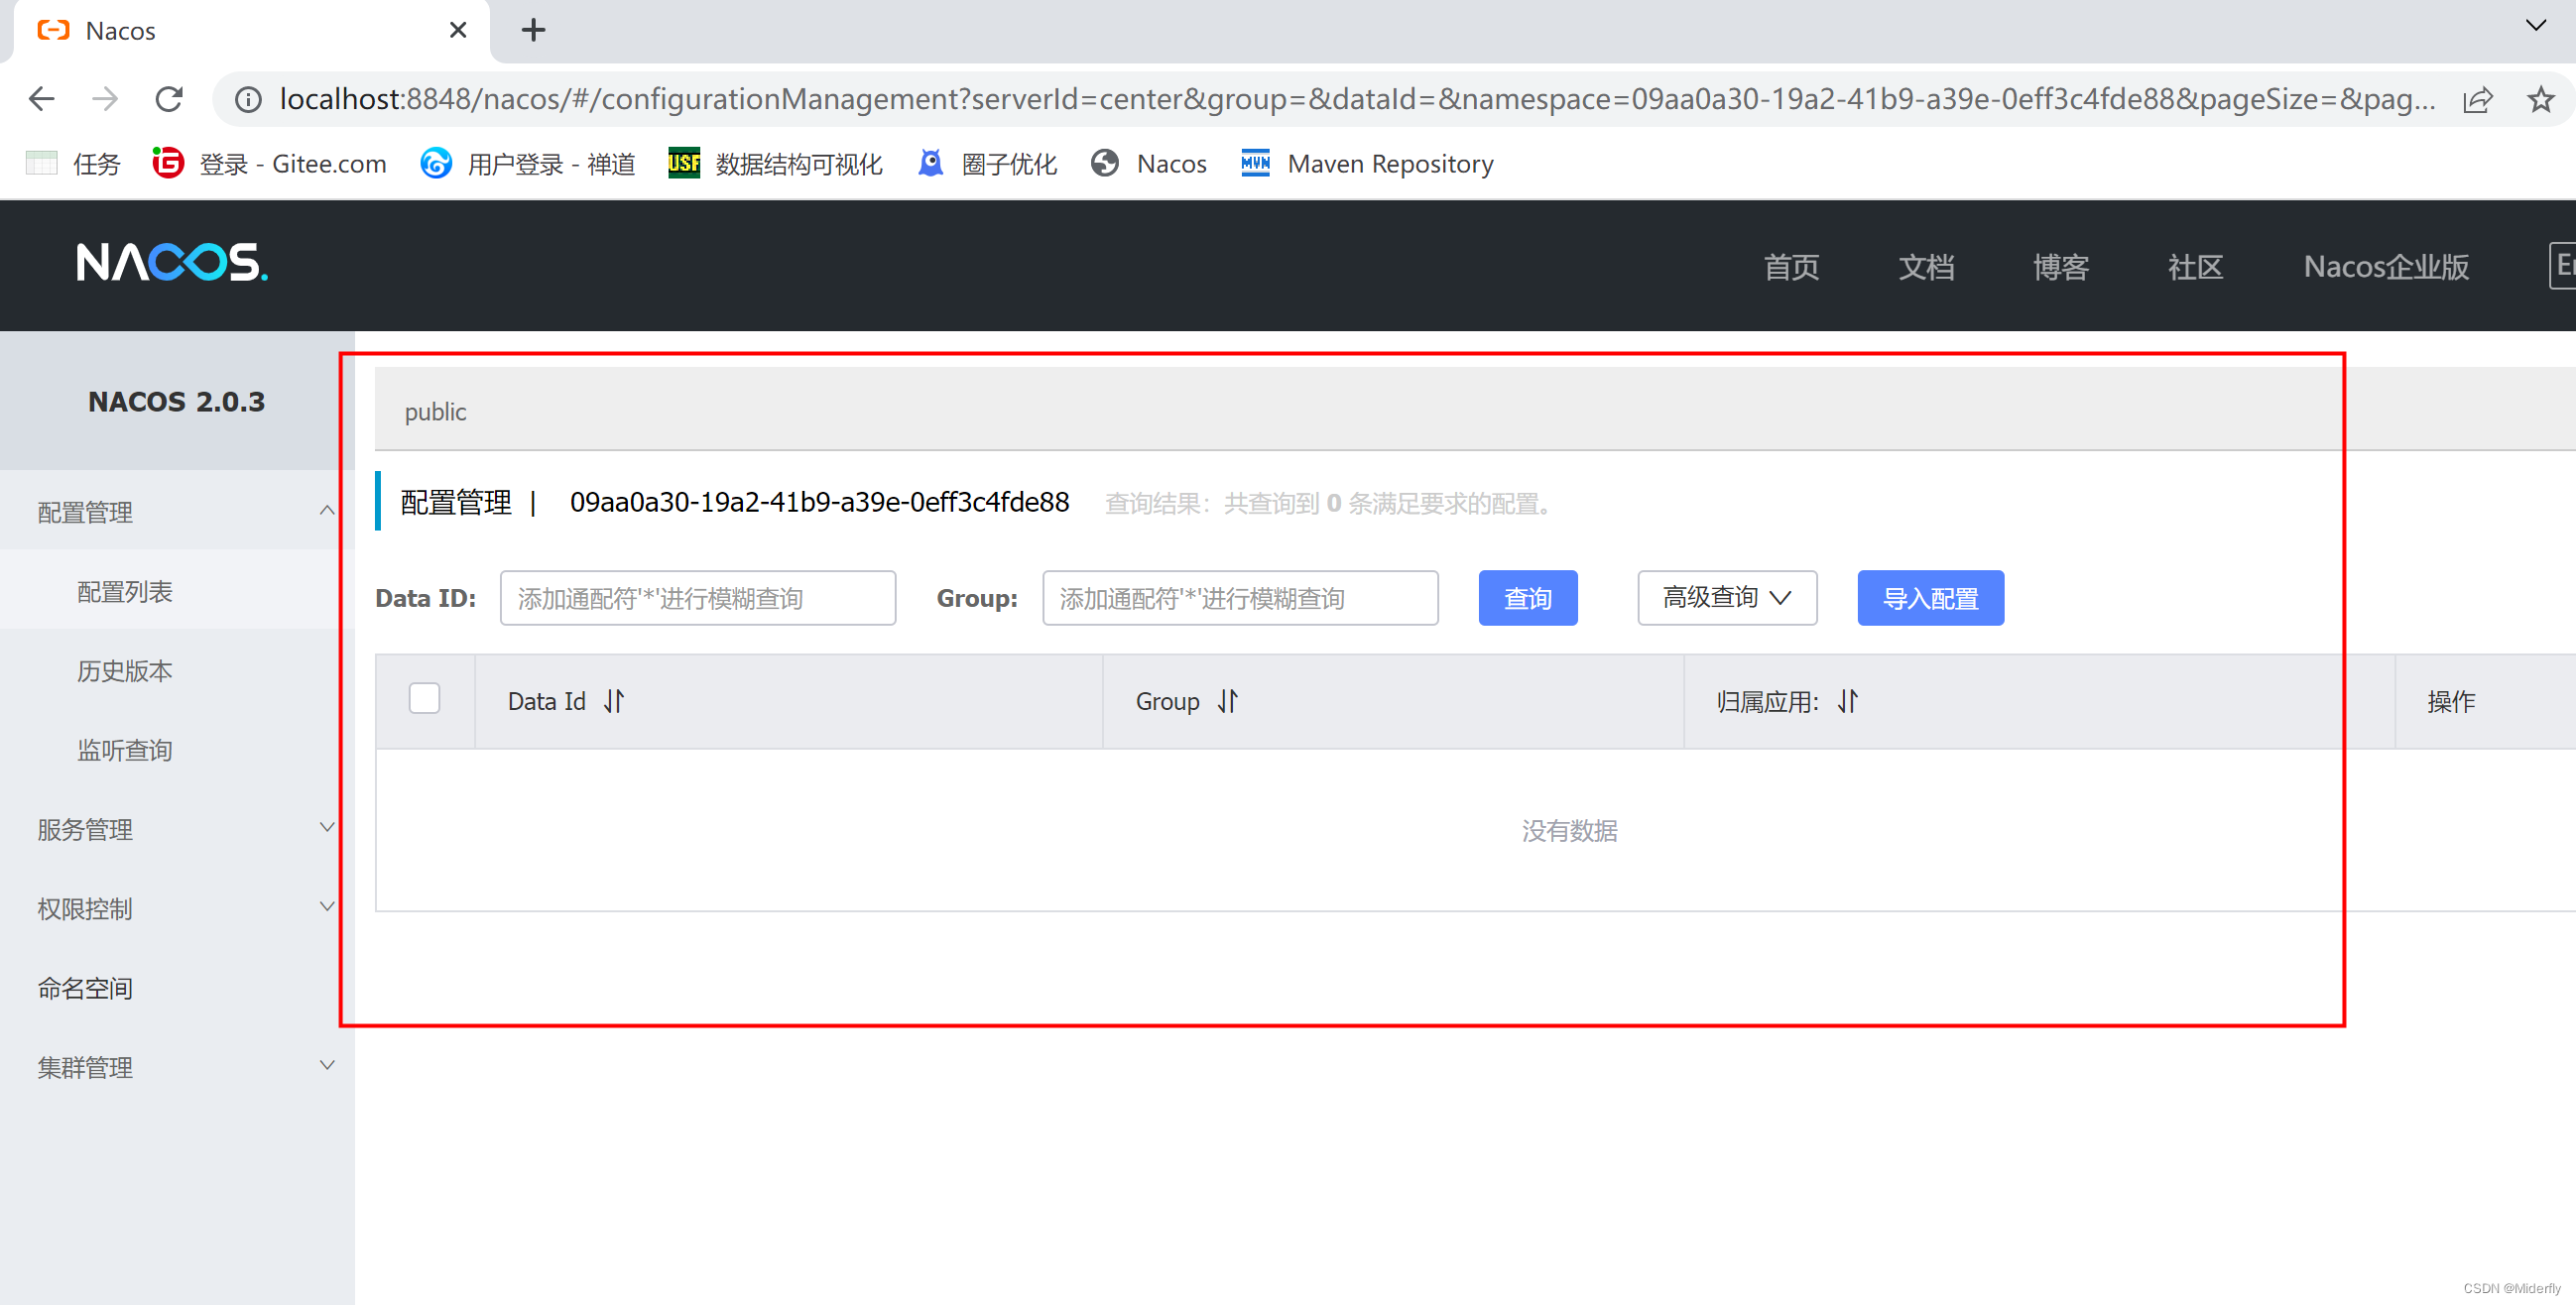Click the NACOS logo in the header
The width and height of the screenshot is (2576, 1305).
pyautogui.click(x=172, y=263)
